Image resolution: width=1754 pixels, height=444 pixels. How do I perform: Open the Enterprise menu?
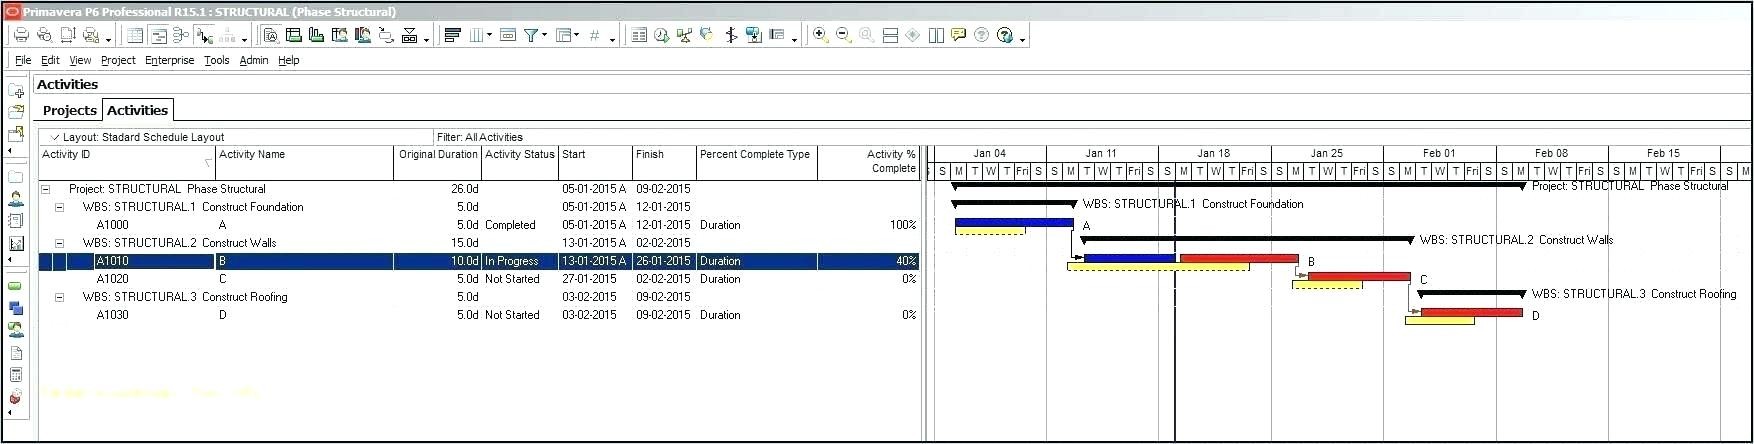pos(169,60)
